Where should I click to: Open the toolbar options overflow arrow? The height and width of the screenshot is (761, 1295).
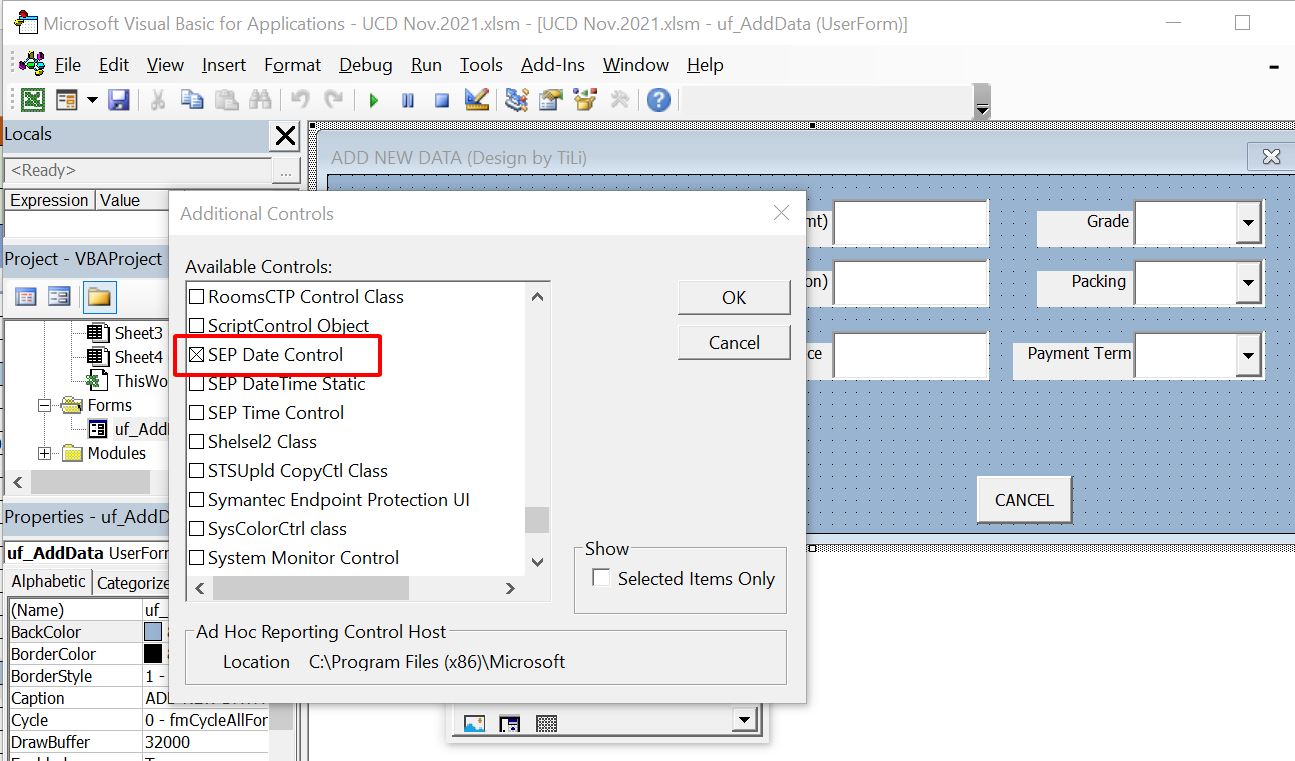pyautogui.click(x=982, y=104)
